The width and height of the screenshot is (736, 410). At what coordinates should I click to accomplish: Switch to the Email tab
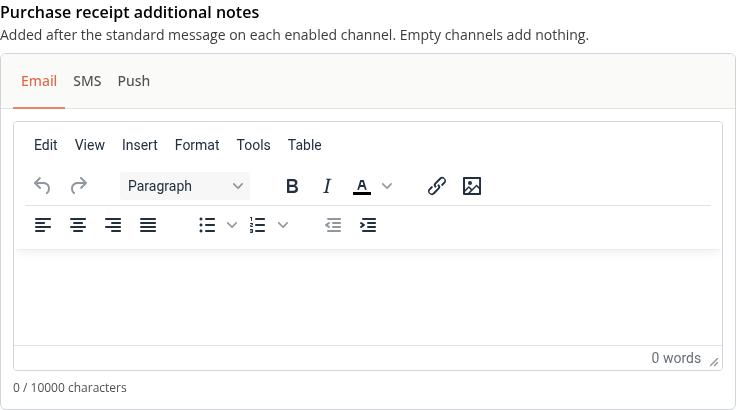pyautogui.click(x=39, y=81)
